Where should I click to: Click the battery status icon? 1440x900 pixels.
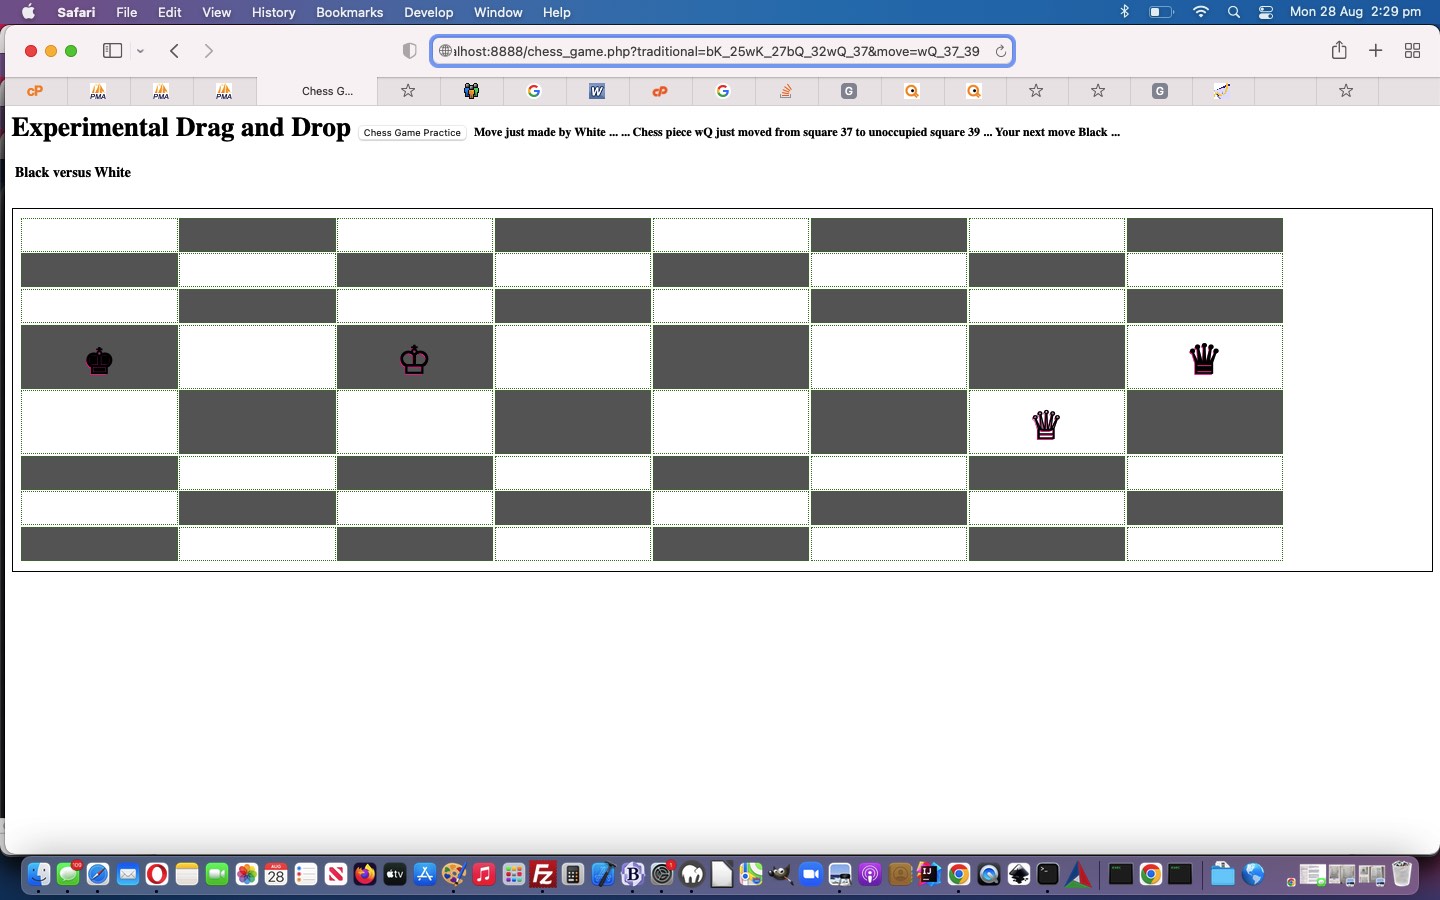(1161, 12)
